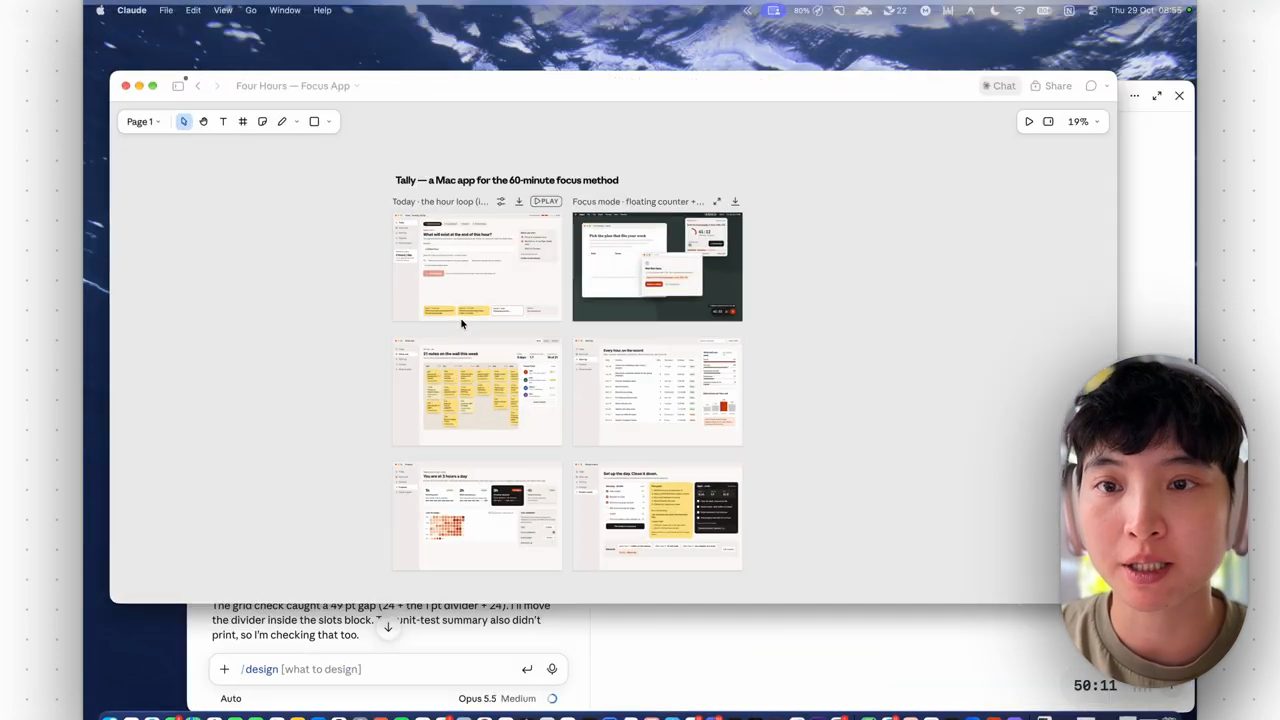Open the File menu

tap(166, 10)
